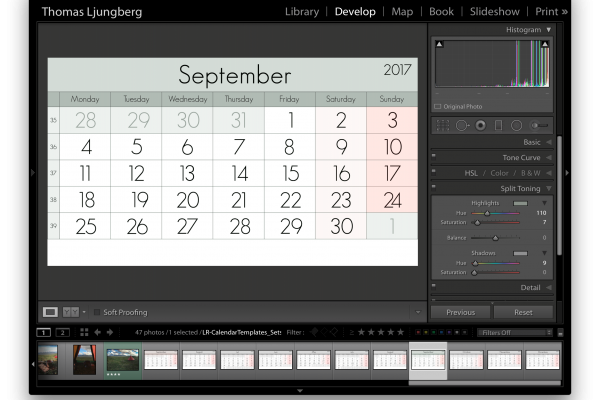This screenshot has height=400, width=600.
Task: Toggle highlight clipping indicator in the histogram
Action: click(545, 44)
